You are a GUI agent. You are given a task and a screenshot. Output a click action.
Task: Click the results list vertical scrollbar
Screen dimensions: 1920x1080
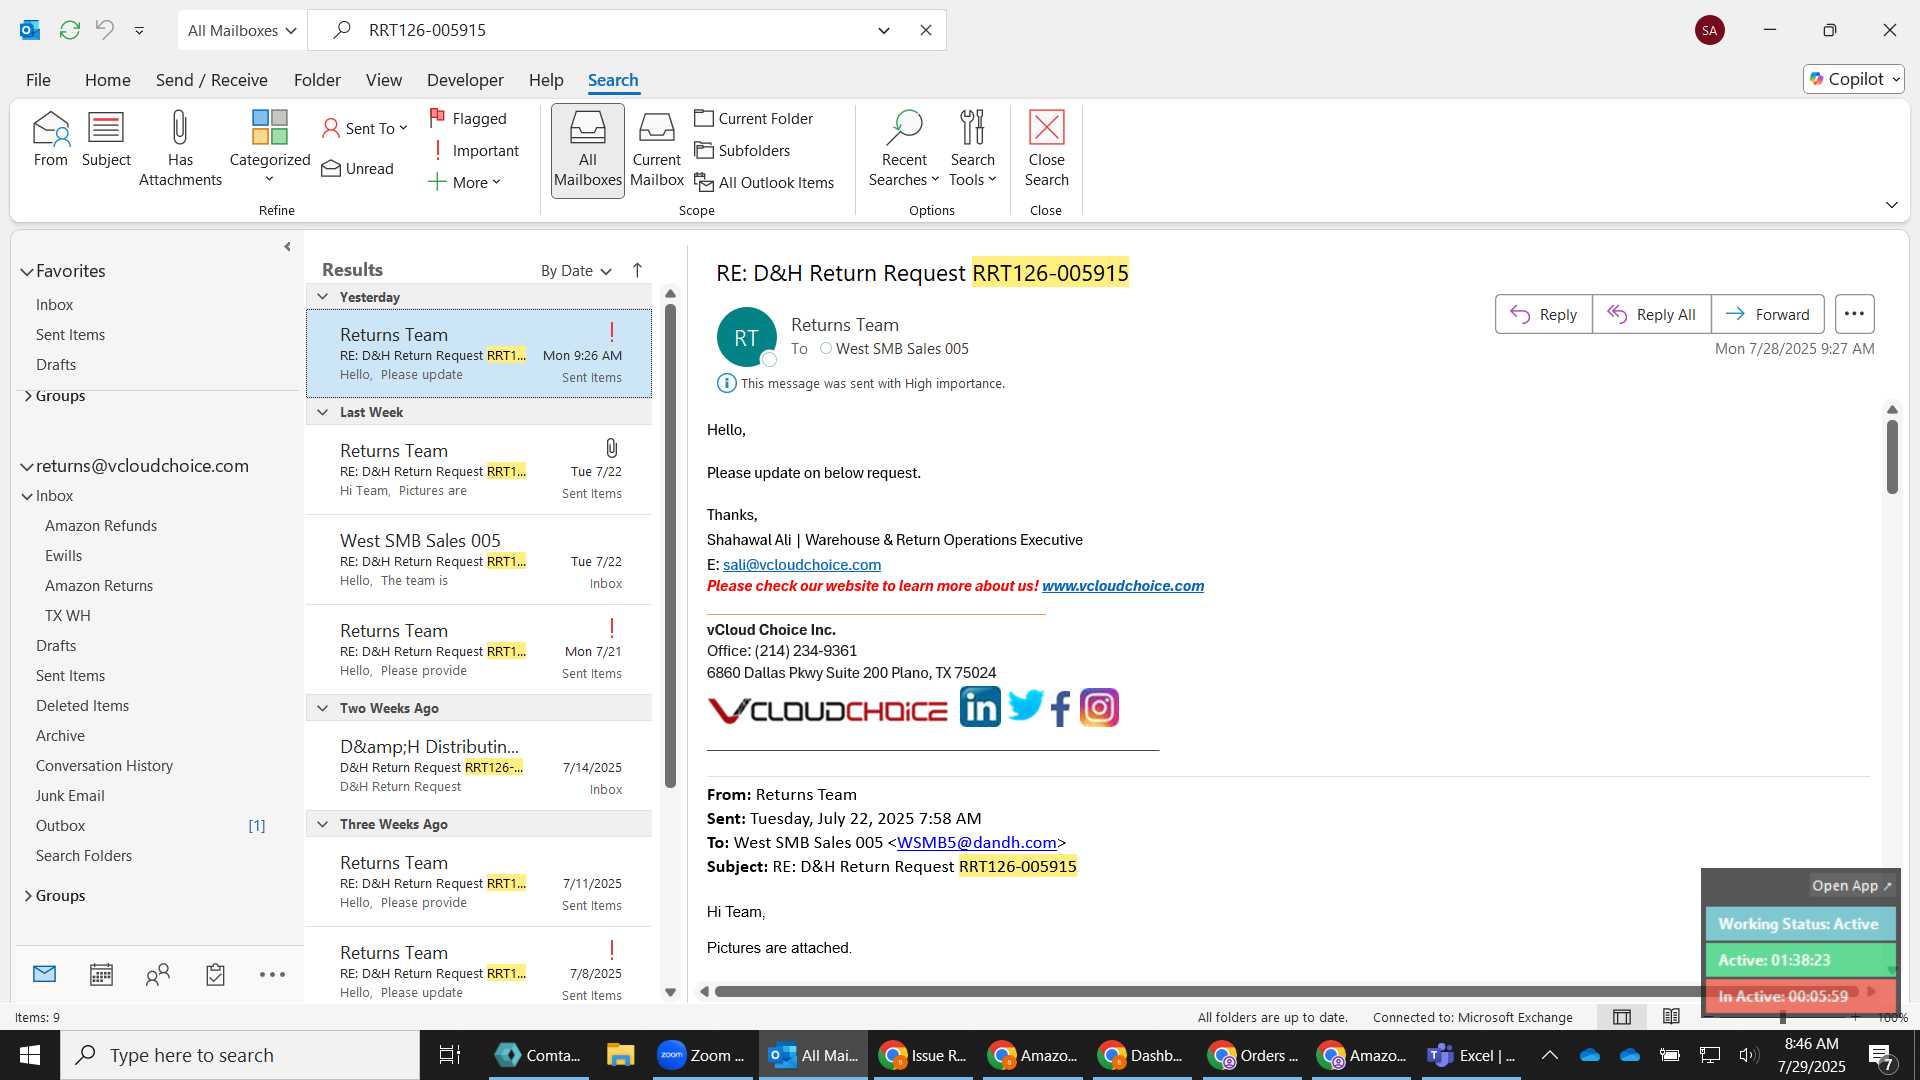click(670, 545)
